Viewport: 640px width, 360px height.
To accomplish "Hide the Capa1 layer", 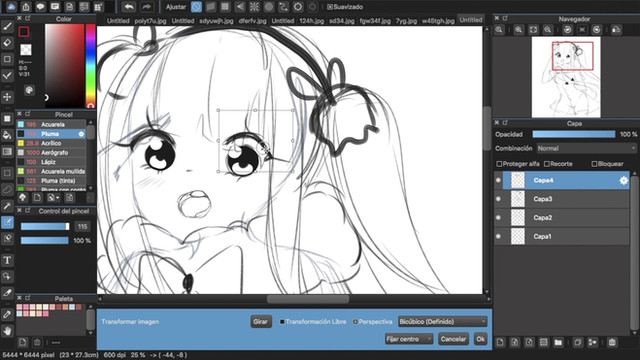I will (498, 236).
